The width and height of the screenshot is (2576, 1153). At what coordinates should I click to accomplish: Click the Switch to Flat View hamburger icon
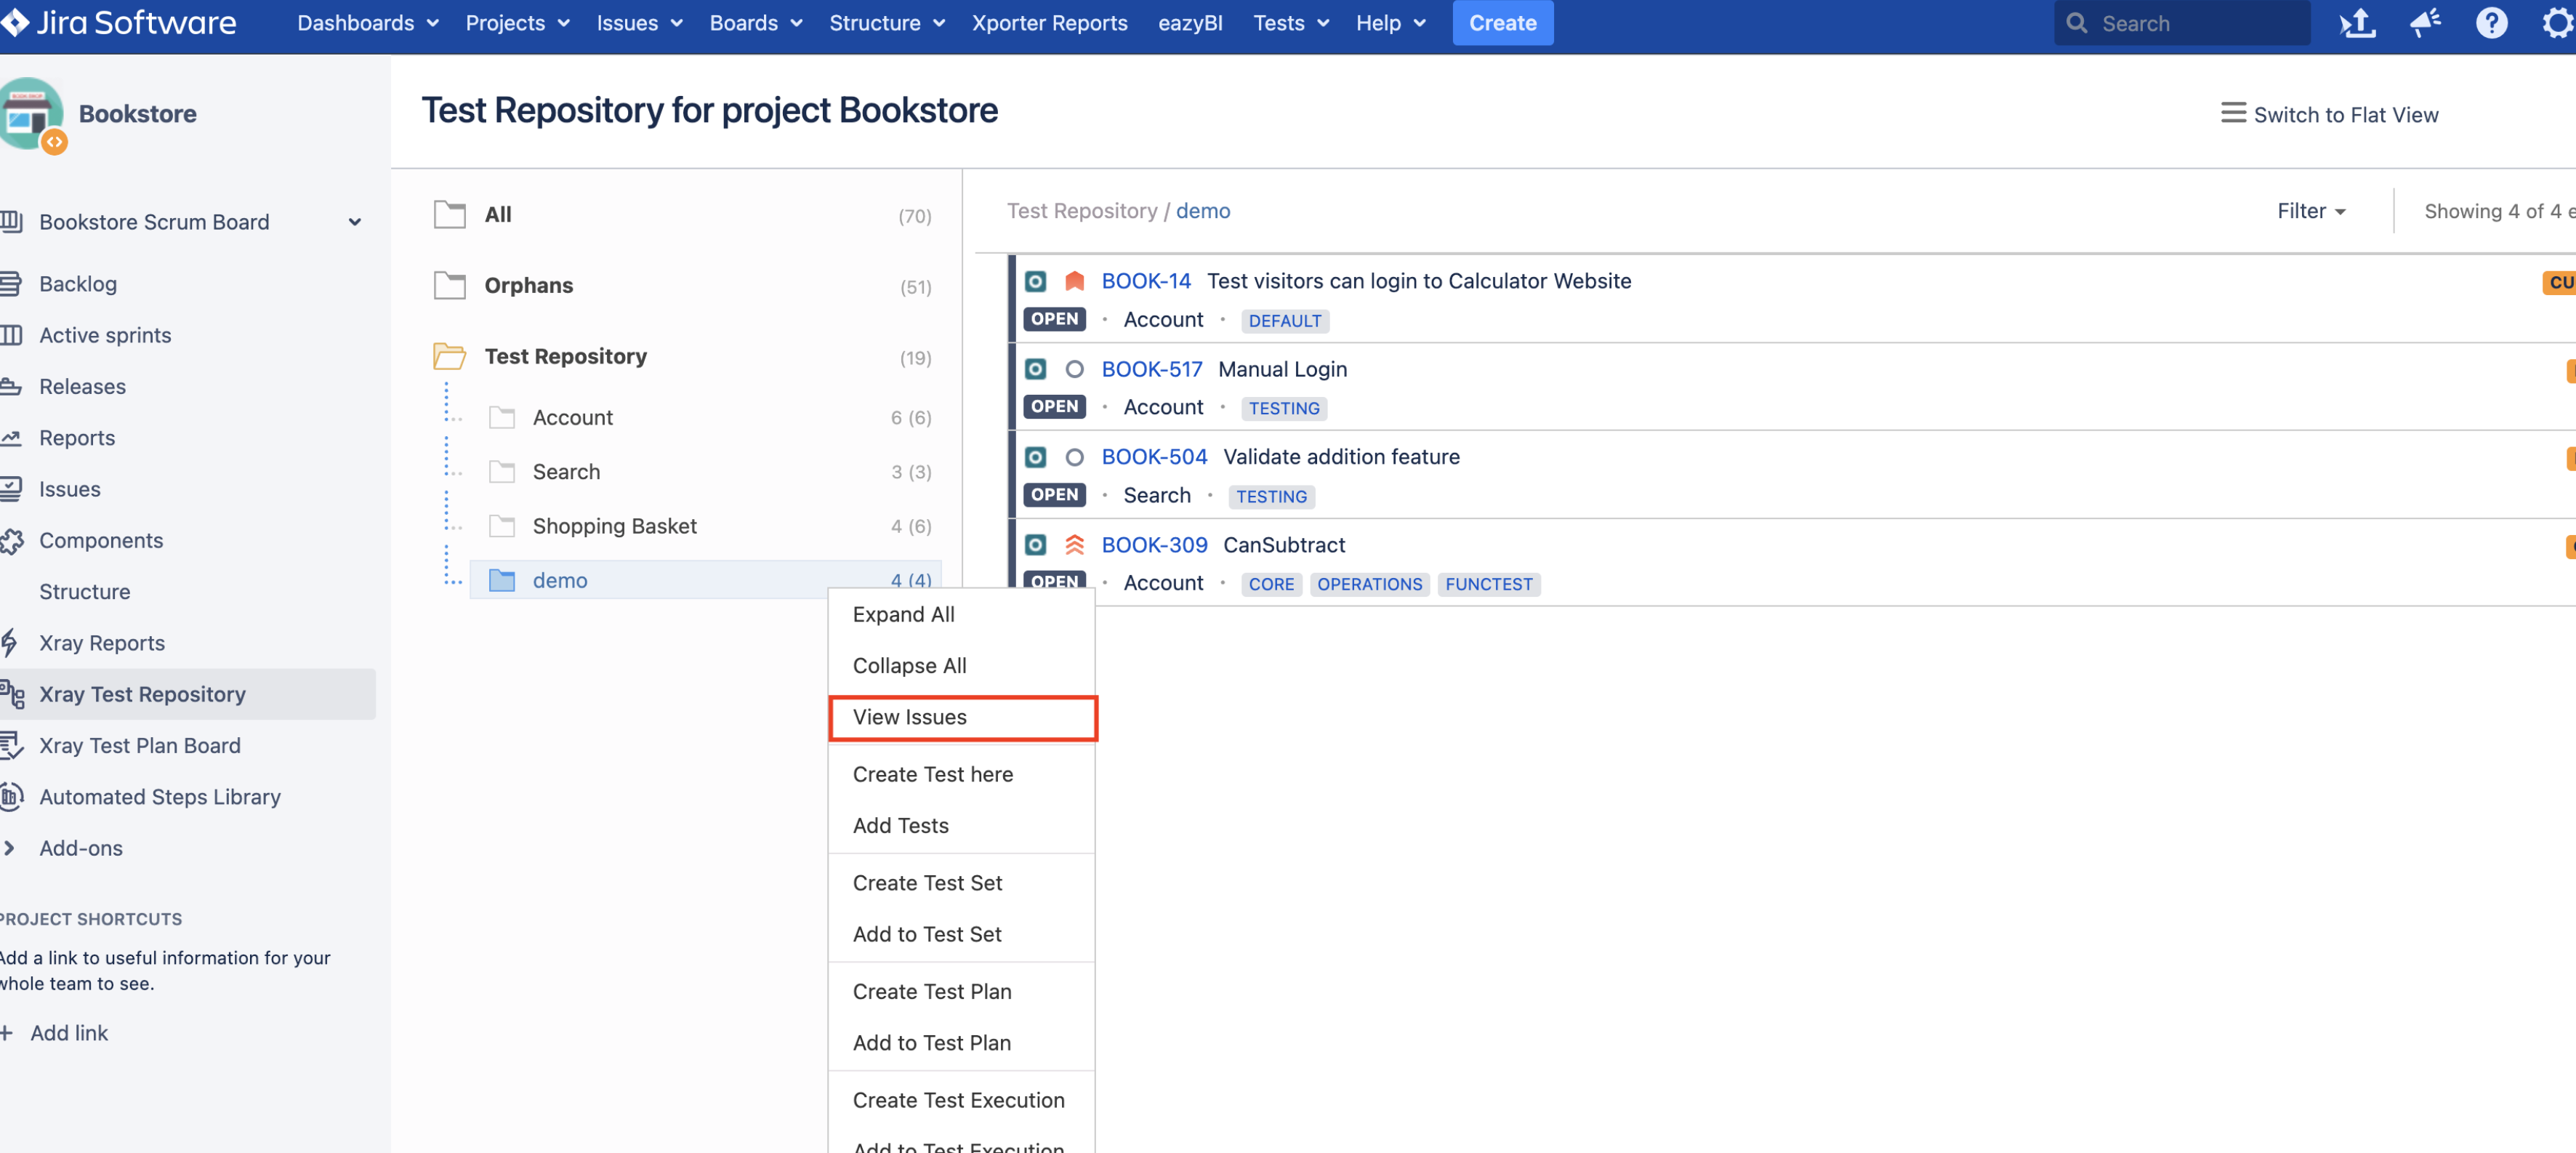tap(2232, 113)
